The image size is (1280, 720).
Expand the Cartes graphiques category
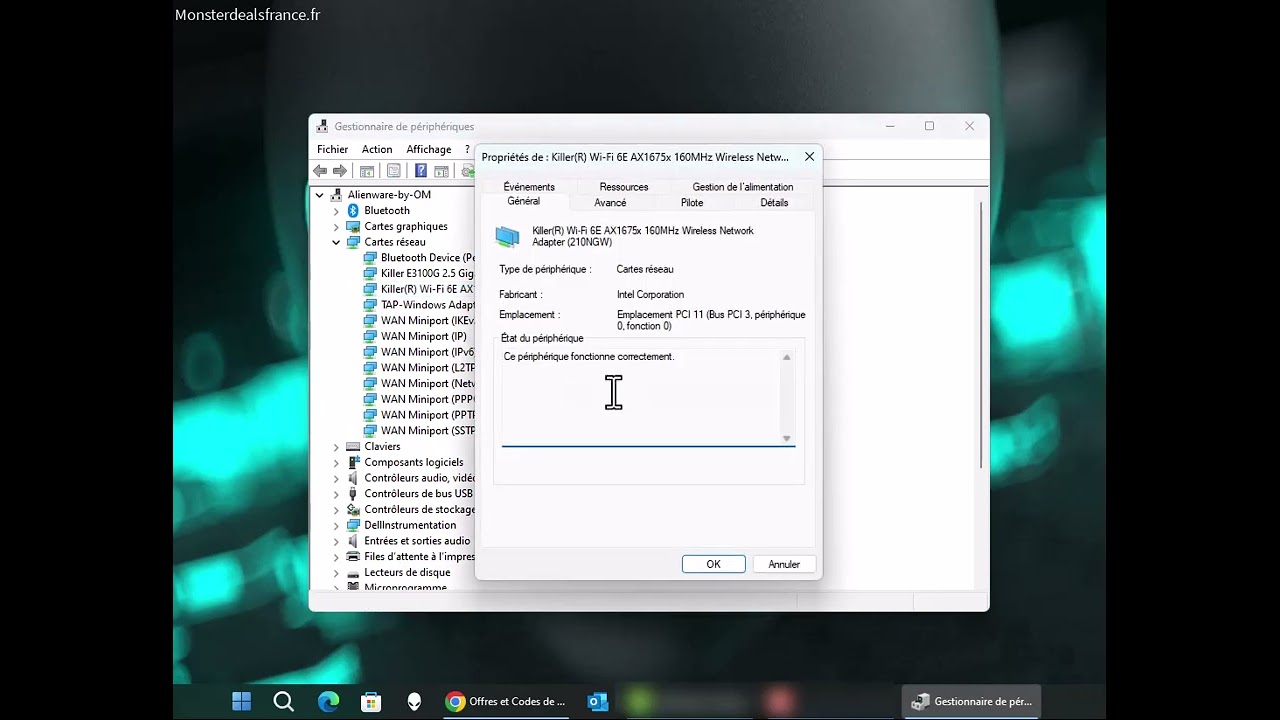click(x=336, y=227)
